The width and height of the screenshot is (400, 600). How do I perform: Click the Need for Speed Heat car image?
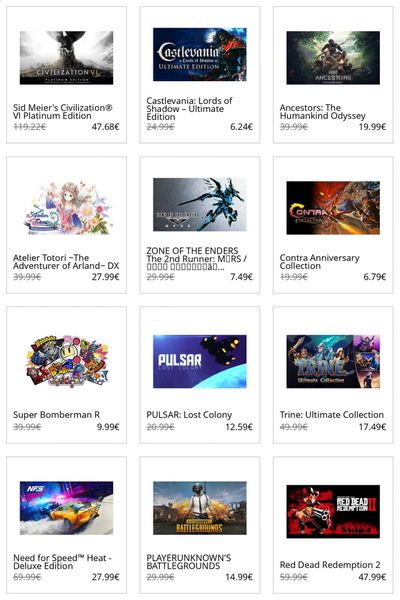click(66, 508)
